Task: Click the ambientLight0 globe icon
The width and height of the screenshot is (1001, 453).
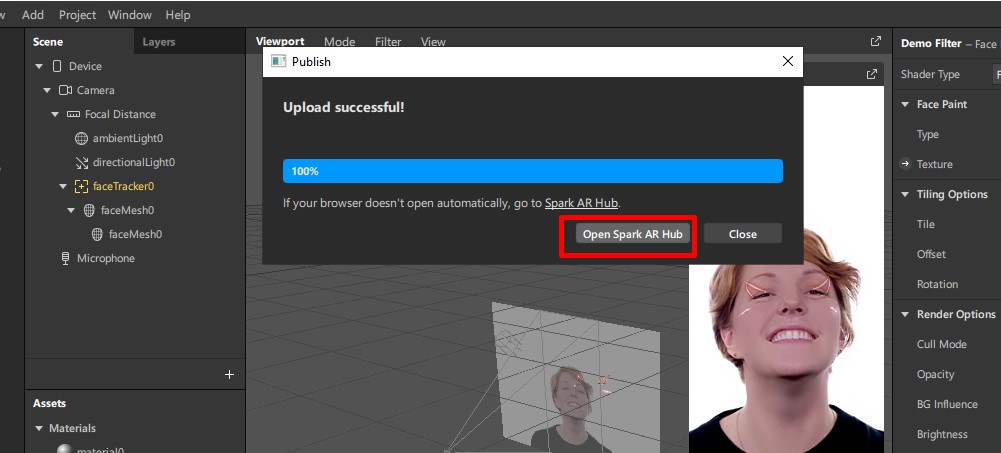Action: click(81, 138)
